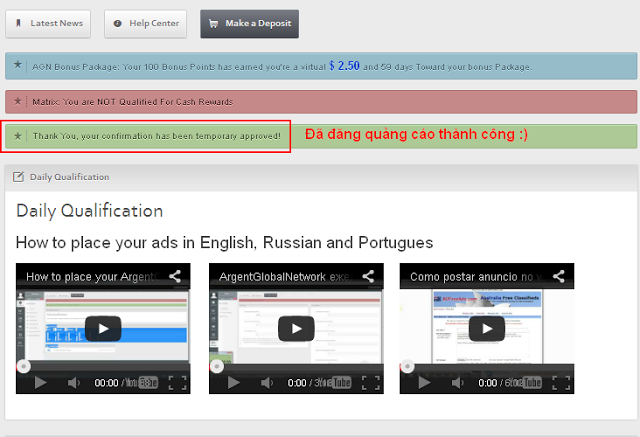640x437 pixels.
Task: Start the 'Como postar anuncio' video center play
Action: point(487,328)
